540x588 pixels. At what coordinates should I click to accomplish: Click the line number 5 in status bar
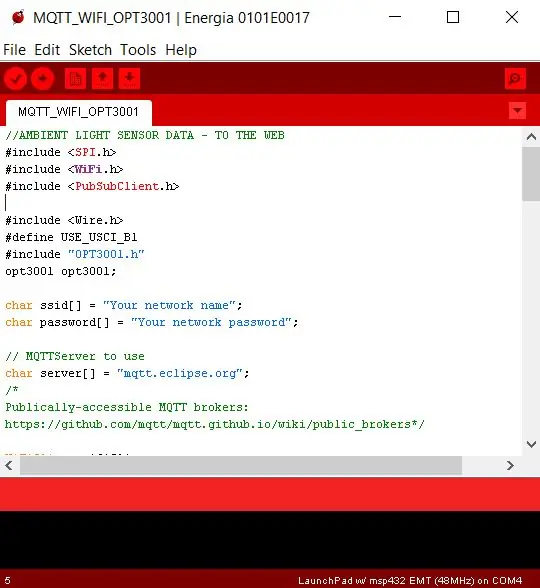click(8, 580)
